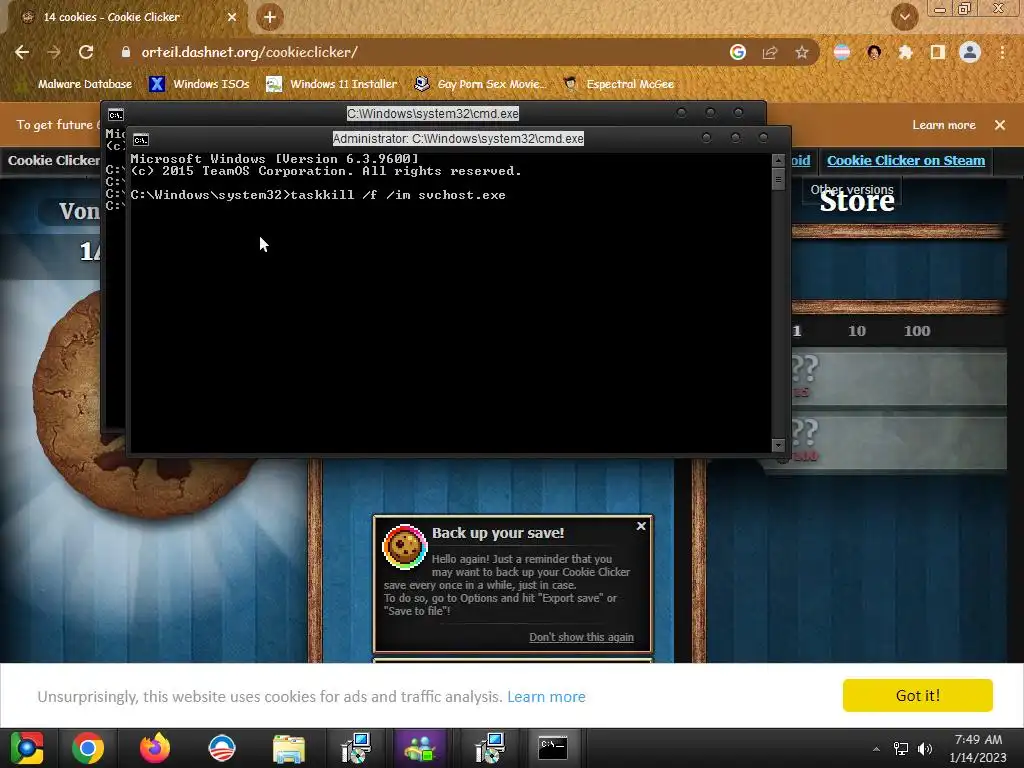The image size is (1024, 768).
Task: Close the 'Back up your save!' notification
Action: [641, 526]
